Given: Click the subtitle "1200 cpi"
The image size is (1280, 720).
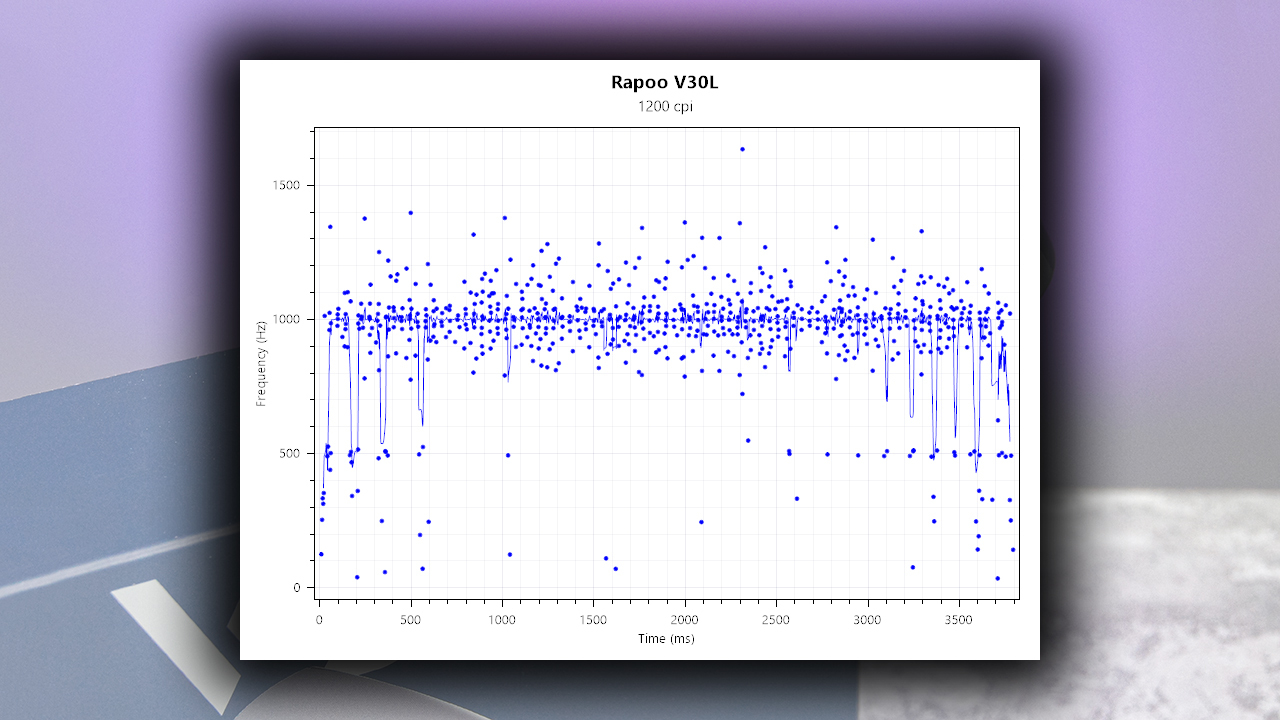Looking at the screenshot, I should point(665,107).
